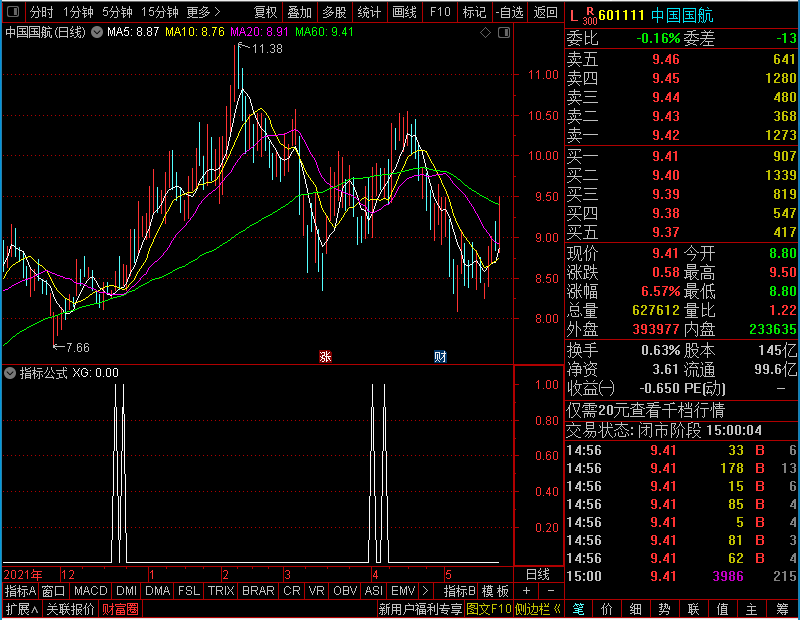This screenshot has height=620, width=800.
Task: Click the 卖一 9.42 ask quote row
Action: pos(682,135)
